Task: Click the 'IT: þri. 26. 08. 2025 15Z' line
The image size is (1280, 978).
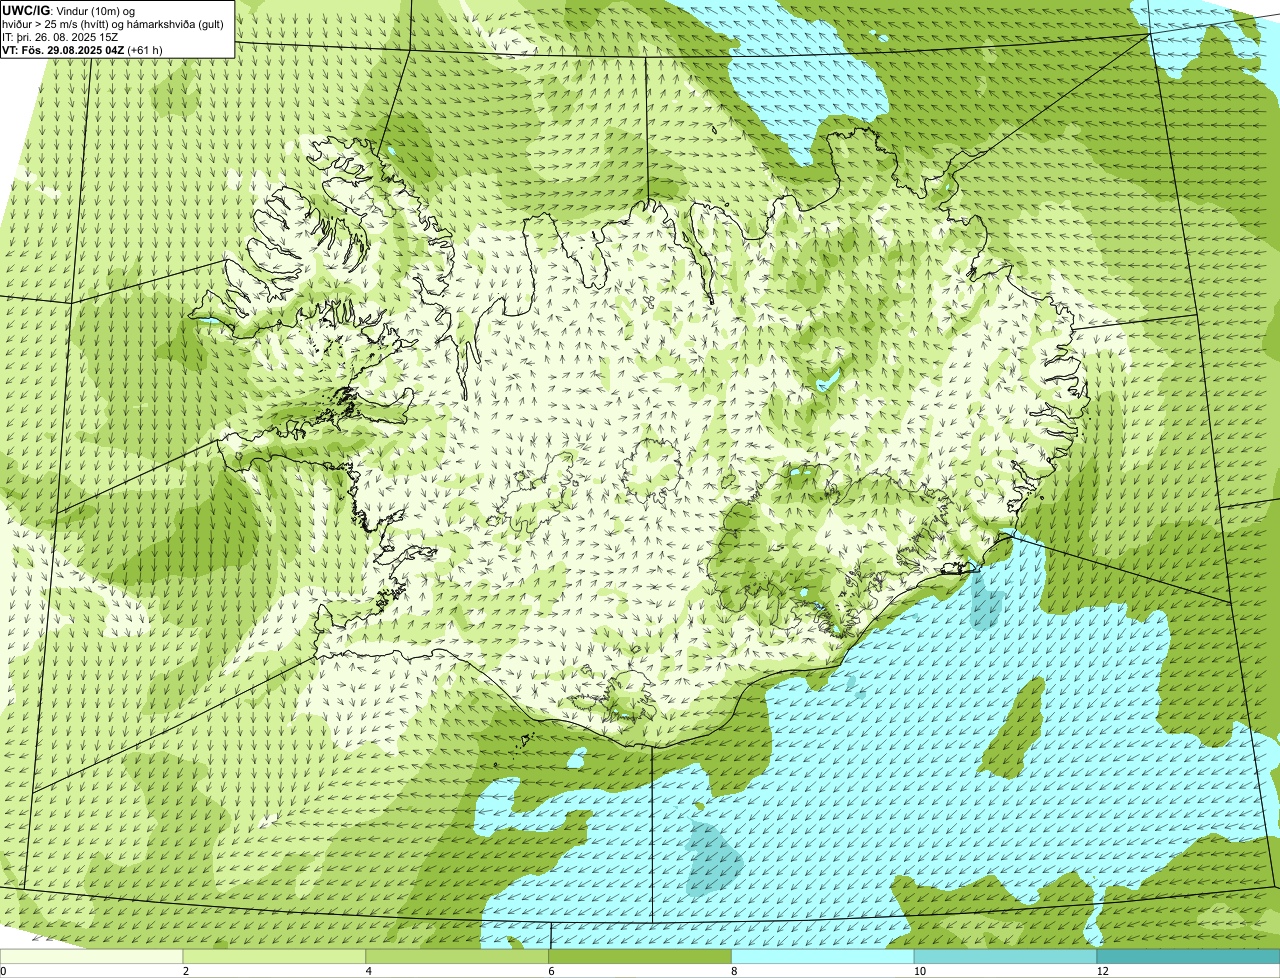Action: (61, 37)
